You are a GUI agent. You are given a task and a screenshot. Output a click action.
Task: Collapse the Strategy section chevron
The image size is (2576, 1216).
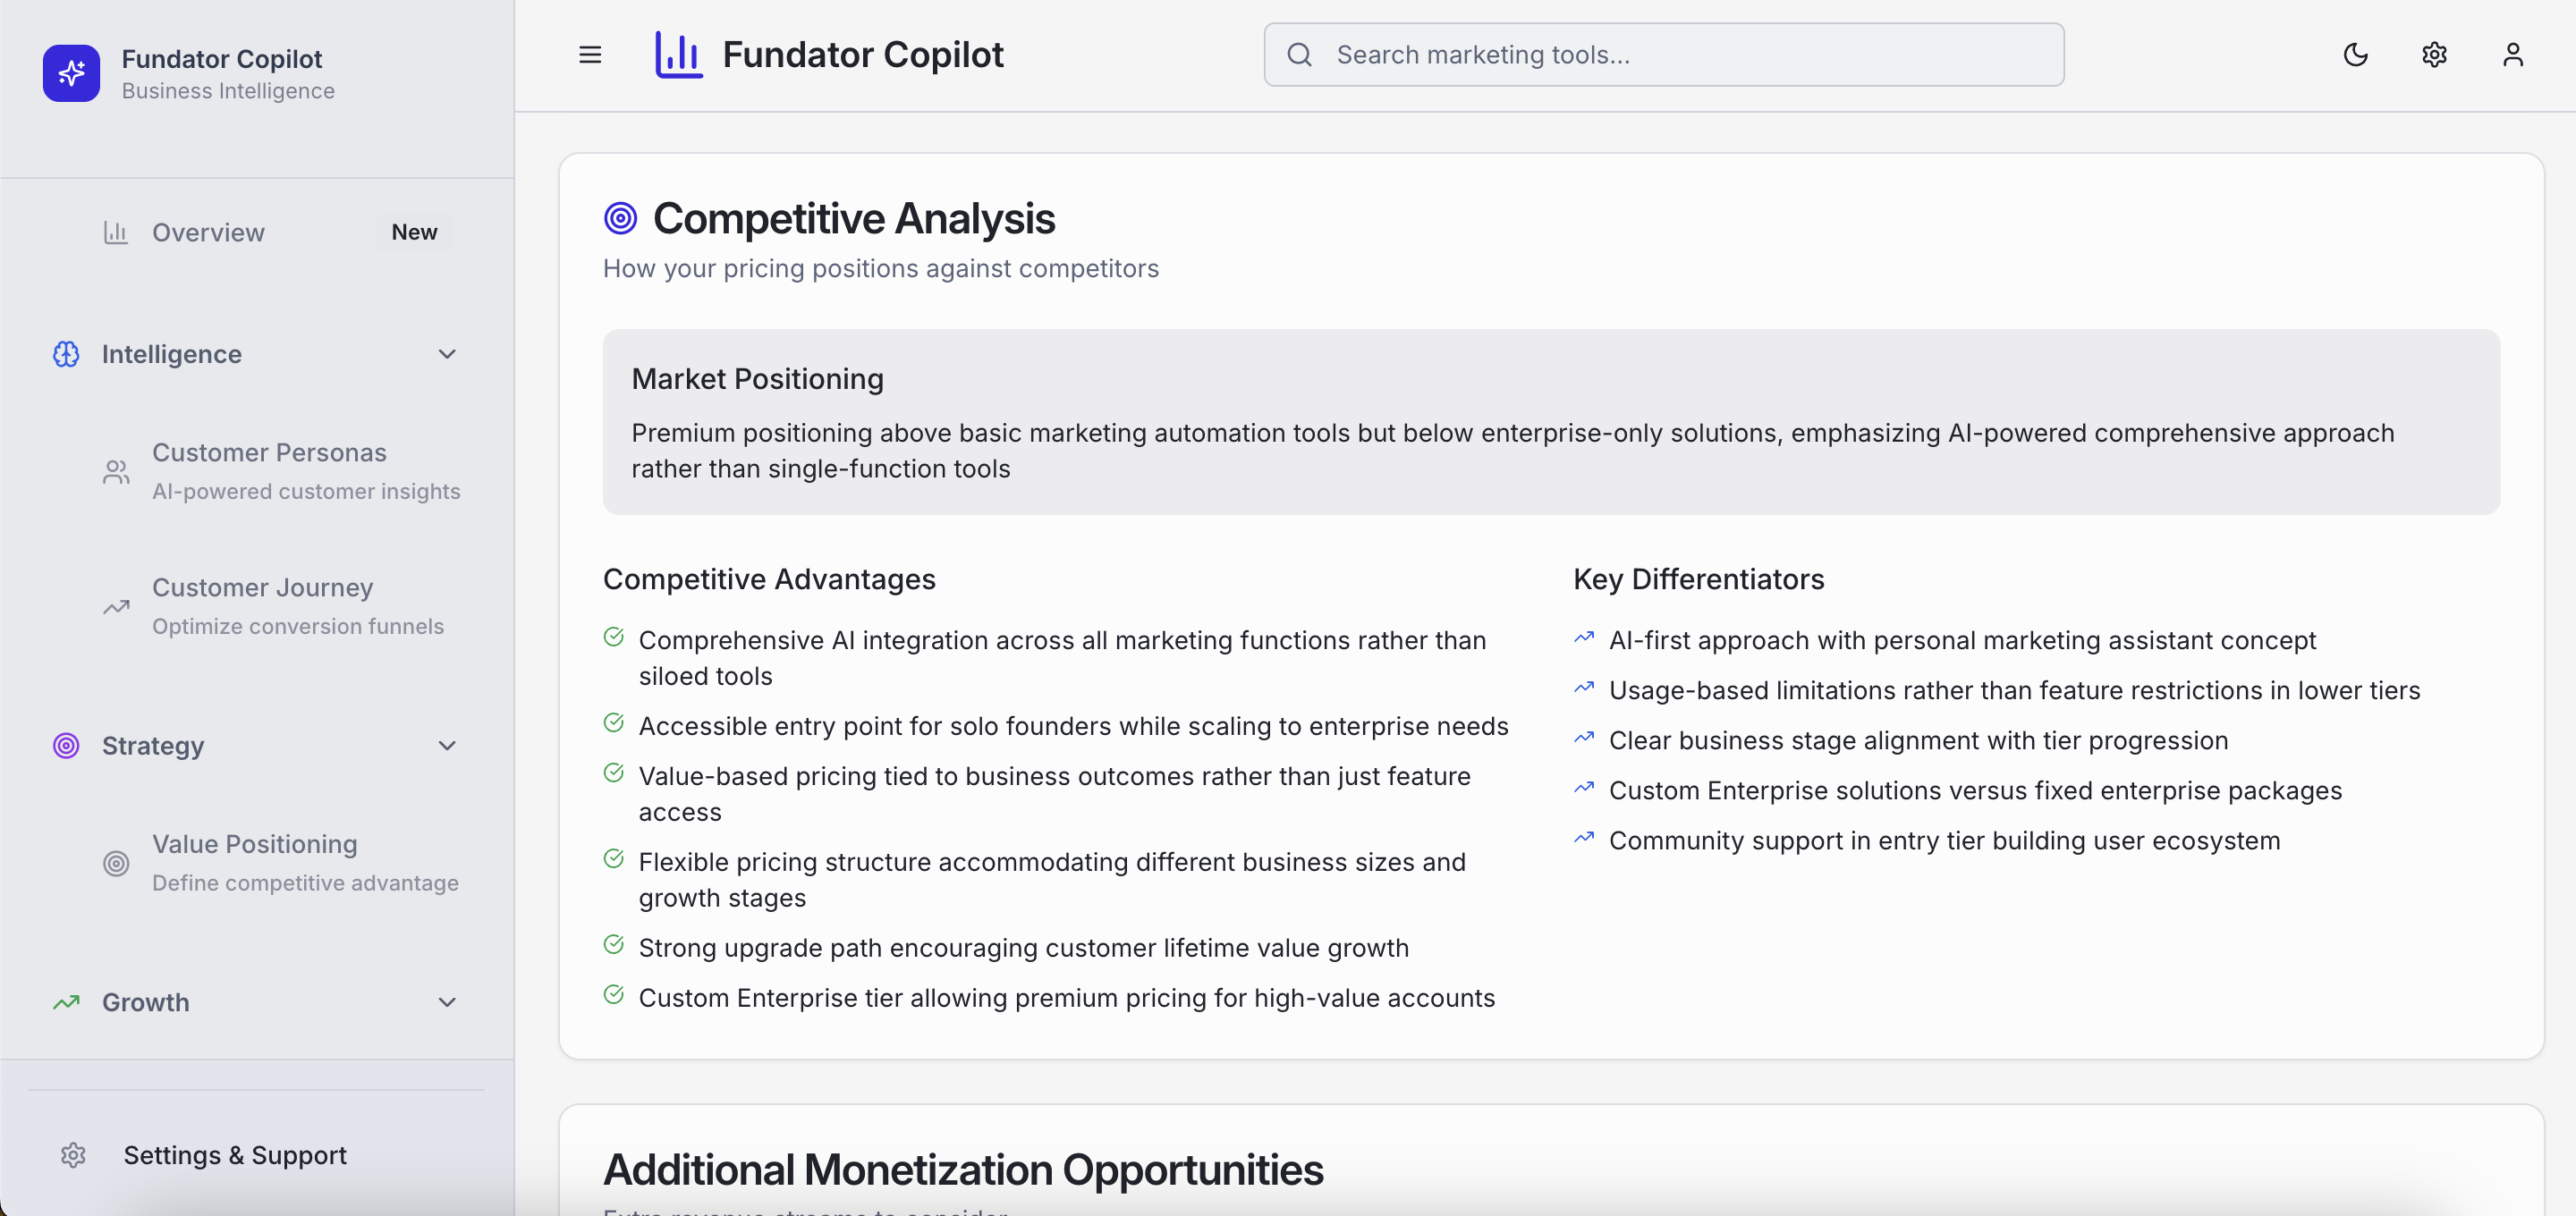(447, 745)
